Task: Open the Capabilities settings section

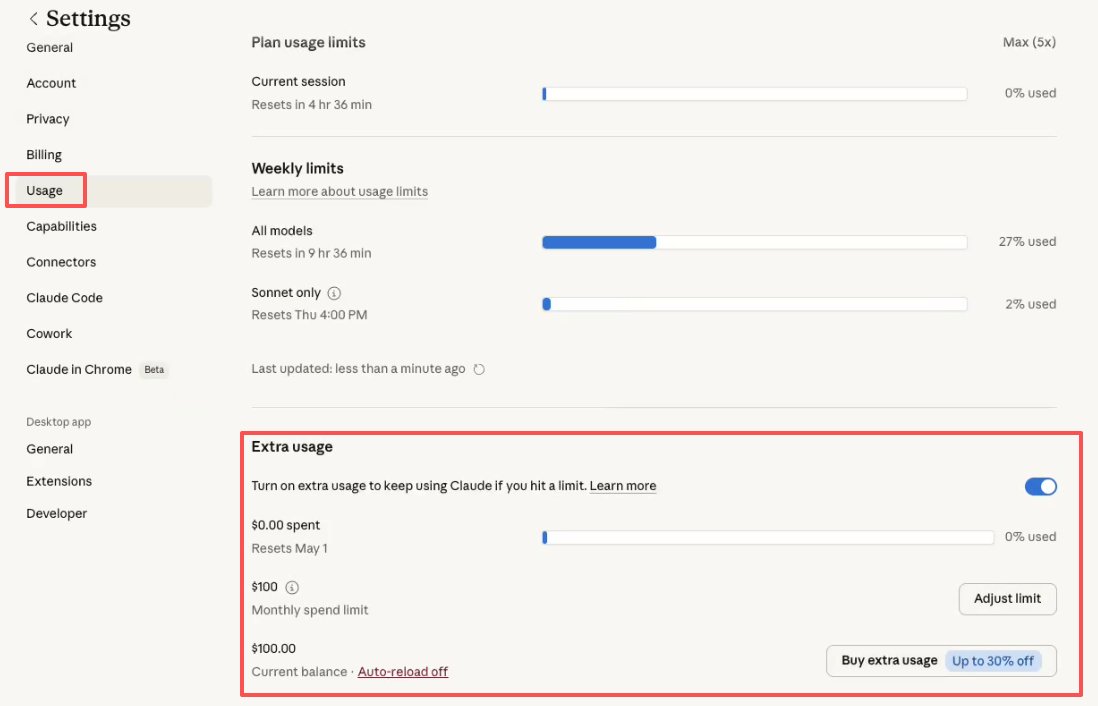Action: coord(62,226)
